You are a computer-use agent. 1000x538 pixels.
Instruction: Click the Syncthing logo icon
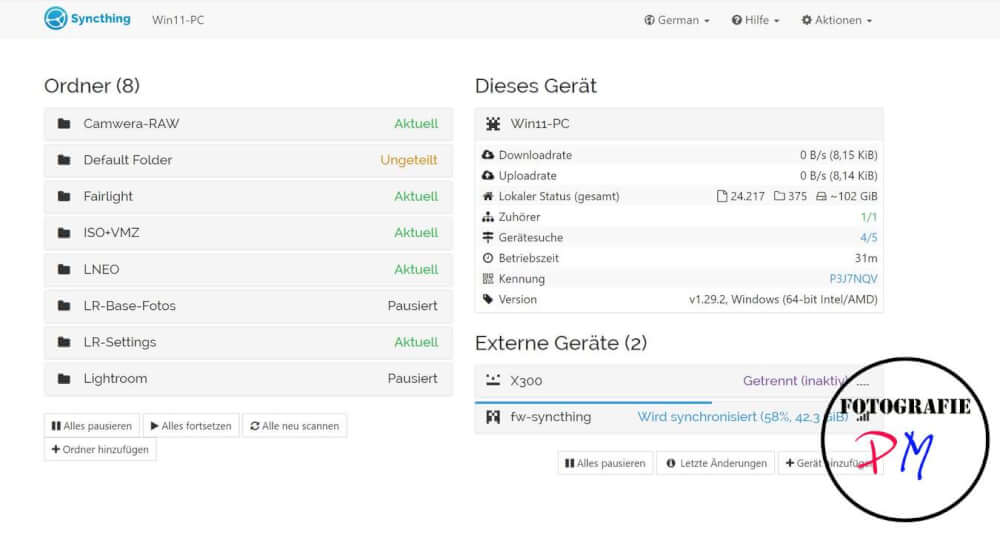(x=55, y=18)
